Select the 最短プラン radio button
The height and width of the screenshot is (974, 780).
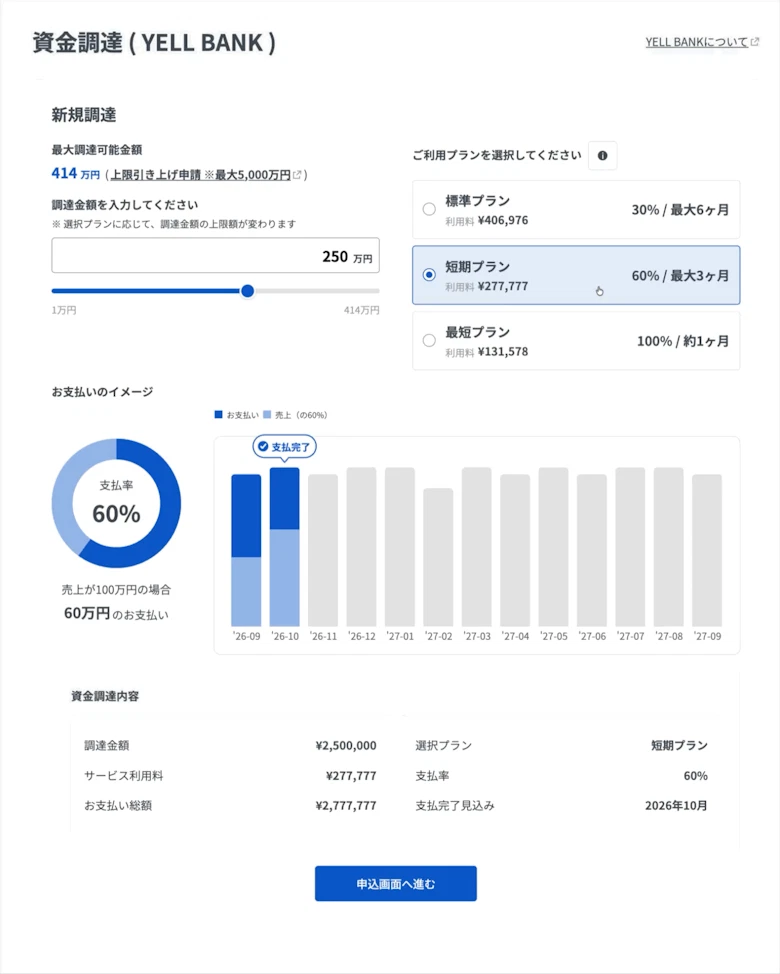pos(429,340)
